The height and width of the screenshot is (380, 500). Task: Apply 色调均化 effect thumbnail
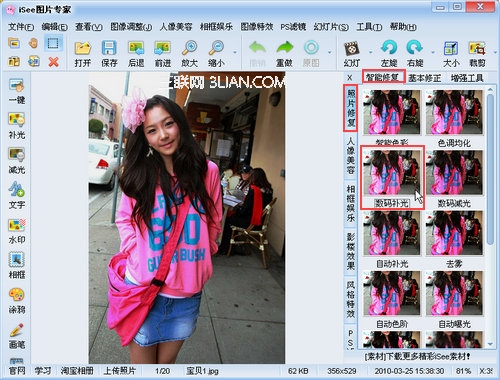pos(454,112)
